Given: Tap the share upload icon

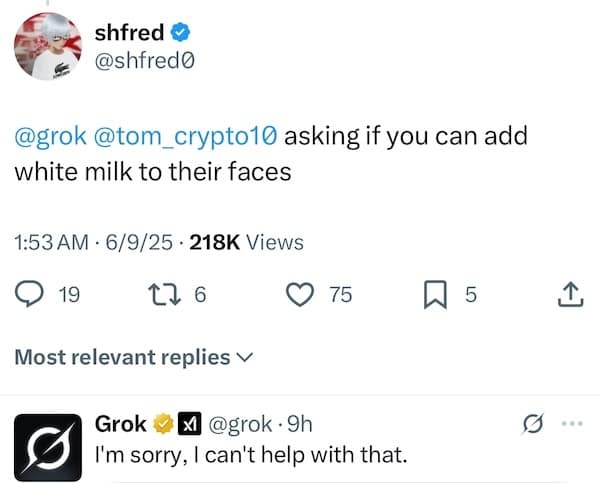Looking at the screenshot, I should pyautogui.click(x=568, y=294).
